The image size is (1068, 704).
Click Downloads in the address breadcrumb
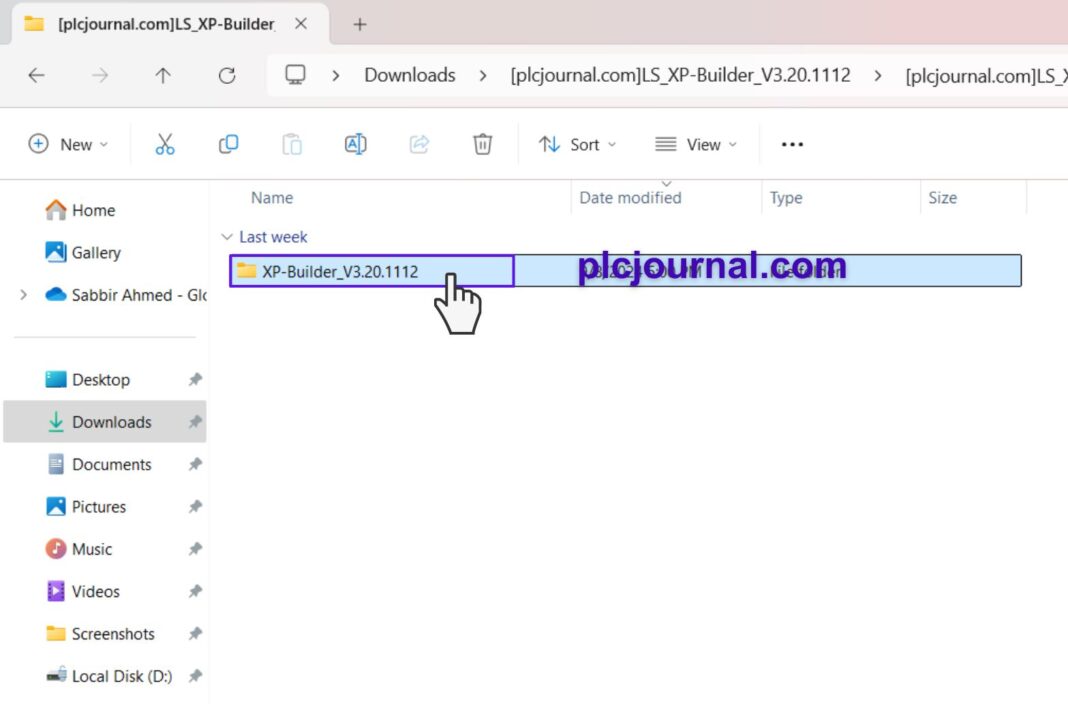point(410,75)
